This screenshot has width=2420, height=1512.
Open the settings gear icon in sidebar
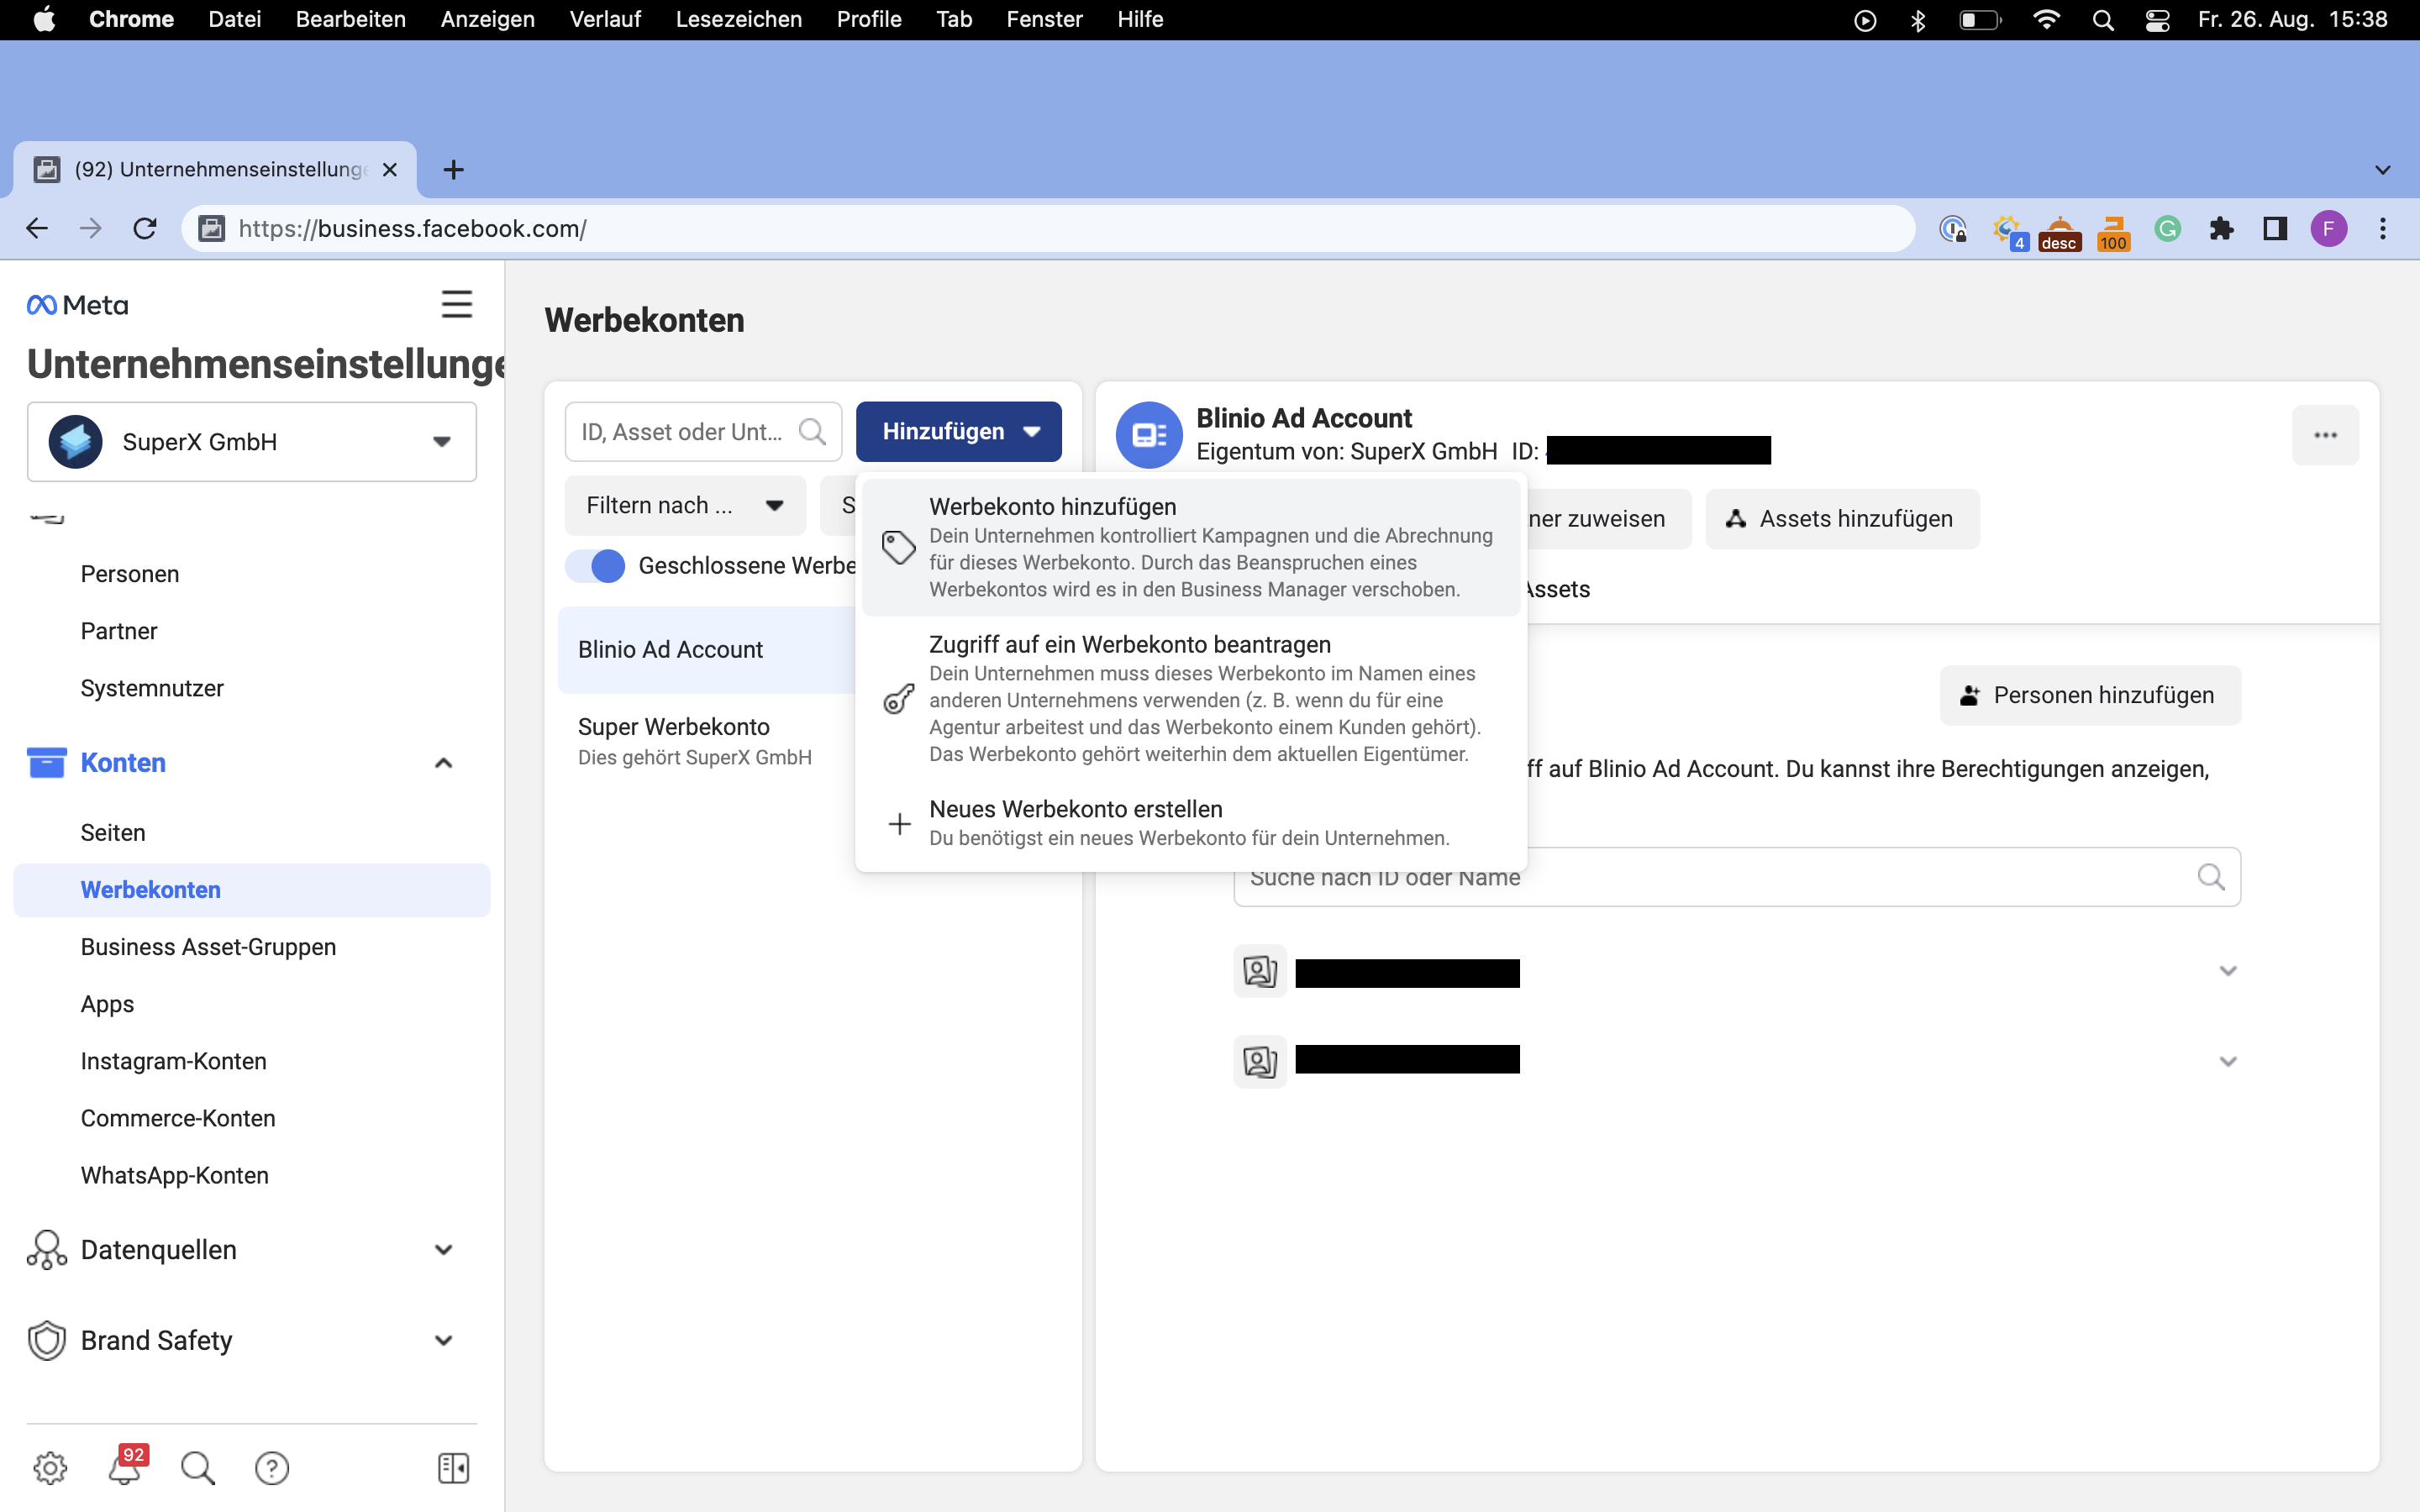(50, 1467)
